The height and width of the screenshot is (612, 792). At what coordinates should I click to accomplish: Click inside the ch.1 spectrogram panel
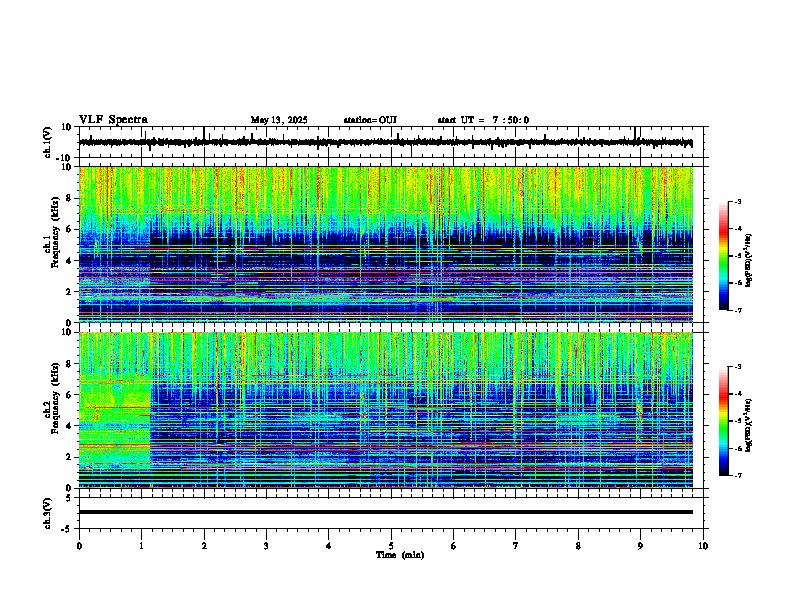pos(386,244)
